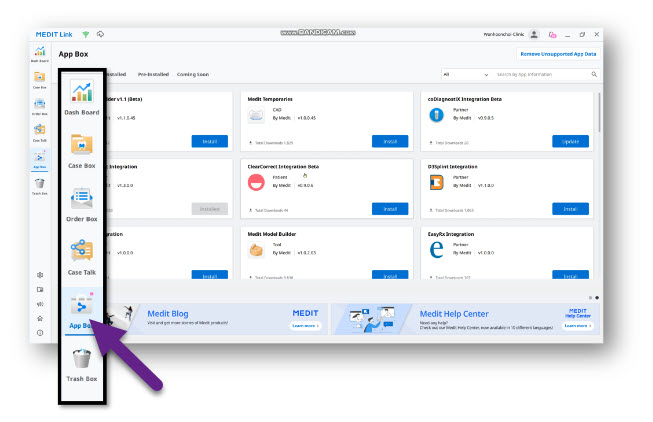Click the Medit Model Builder app icon
The width and height of the screenshot is (653, 422).
pyautogui.click(x=256, y=250)
